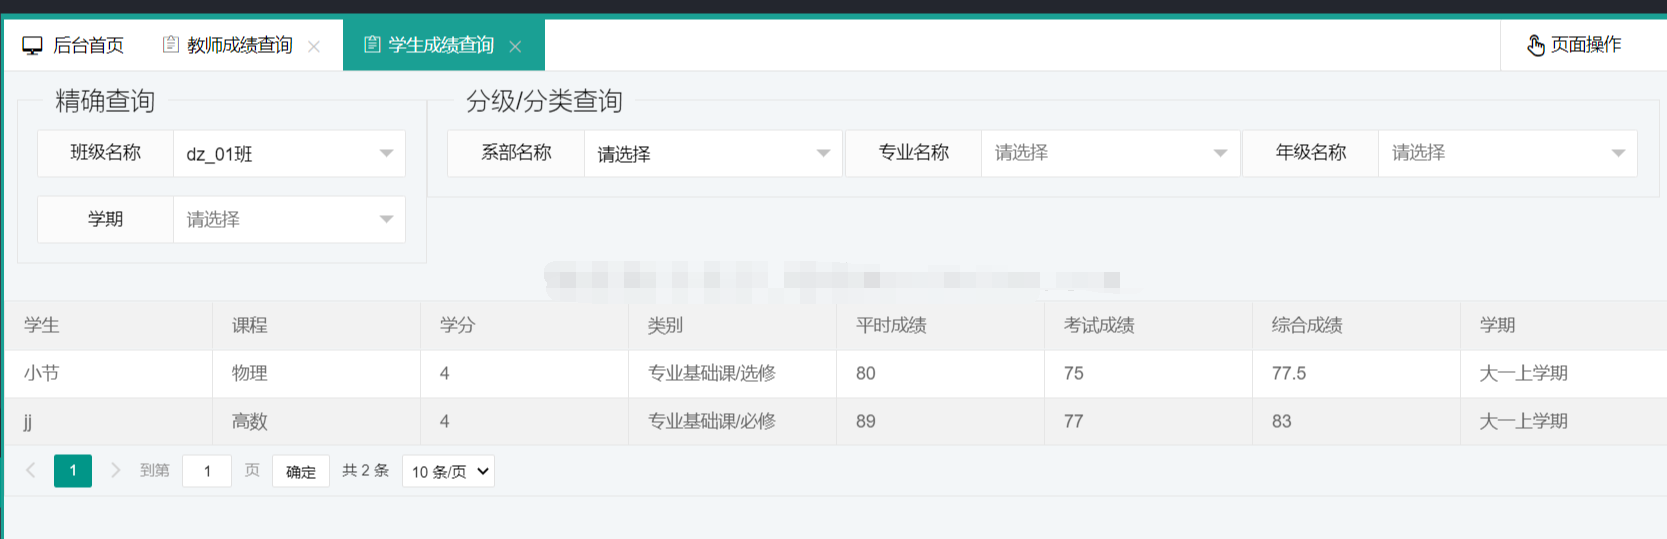This screenshot has height=539, width=1667.
Task: Change page size with 10 条/页 selector
Action: pyautogui.click(x=448, y=471)
